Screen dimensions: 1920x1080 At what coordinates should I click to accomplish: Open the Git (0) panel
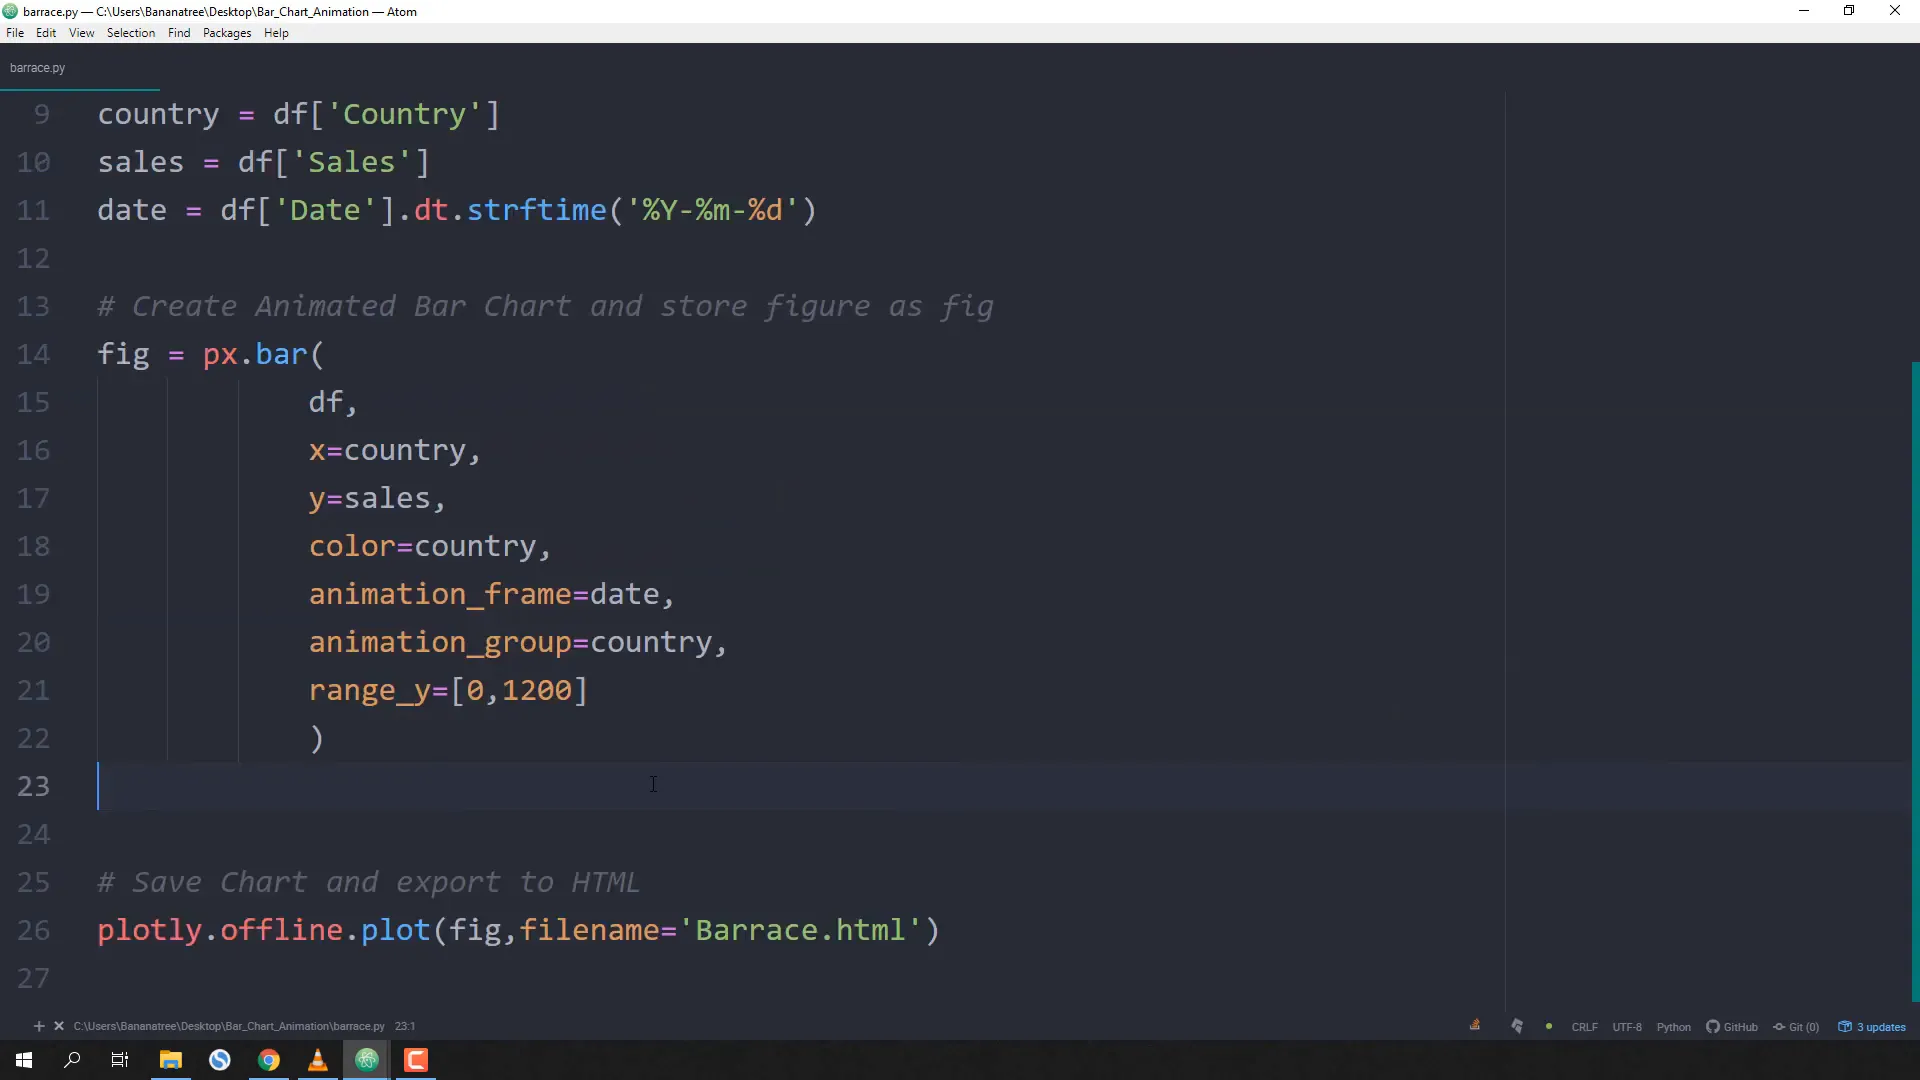(1796, 1027)
